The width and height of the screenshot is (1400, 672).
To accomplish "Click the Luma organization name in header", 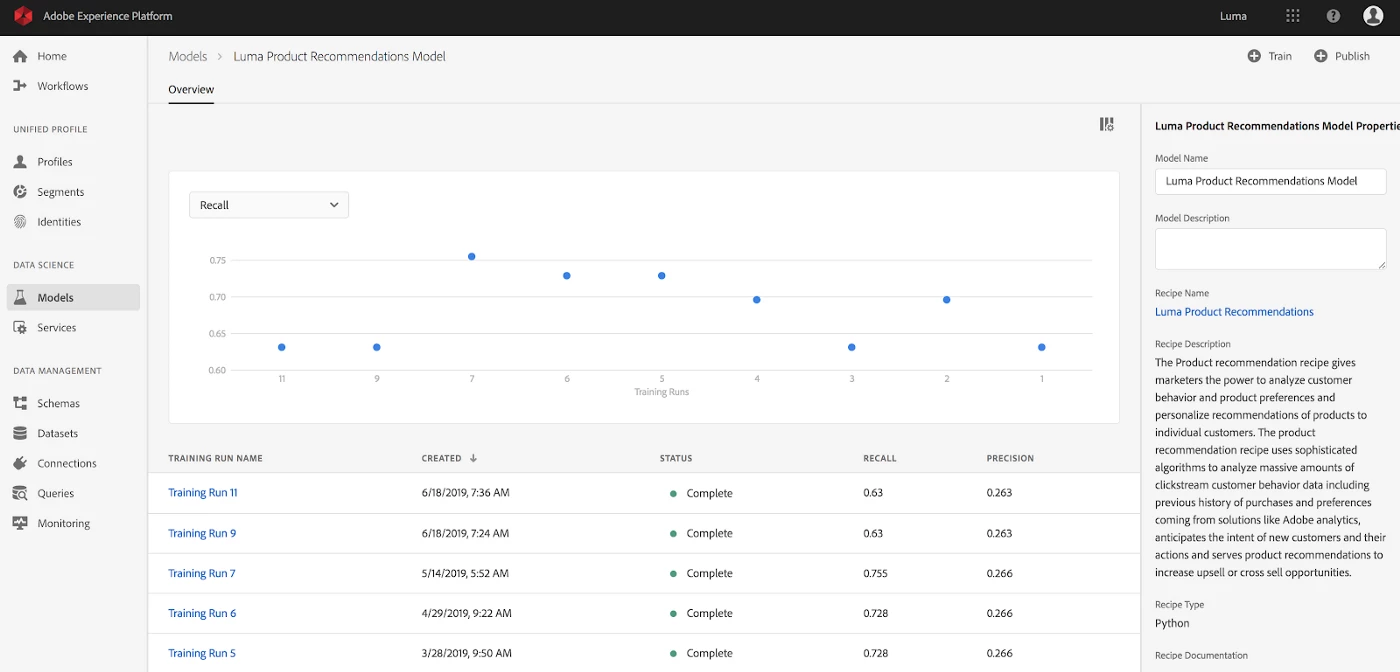I will pyautogui.click(x=1233, y=16).
